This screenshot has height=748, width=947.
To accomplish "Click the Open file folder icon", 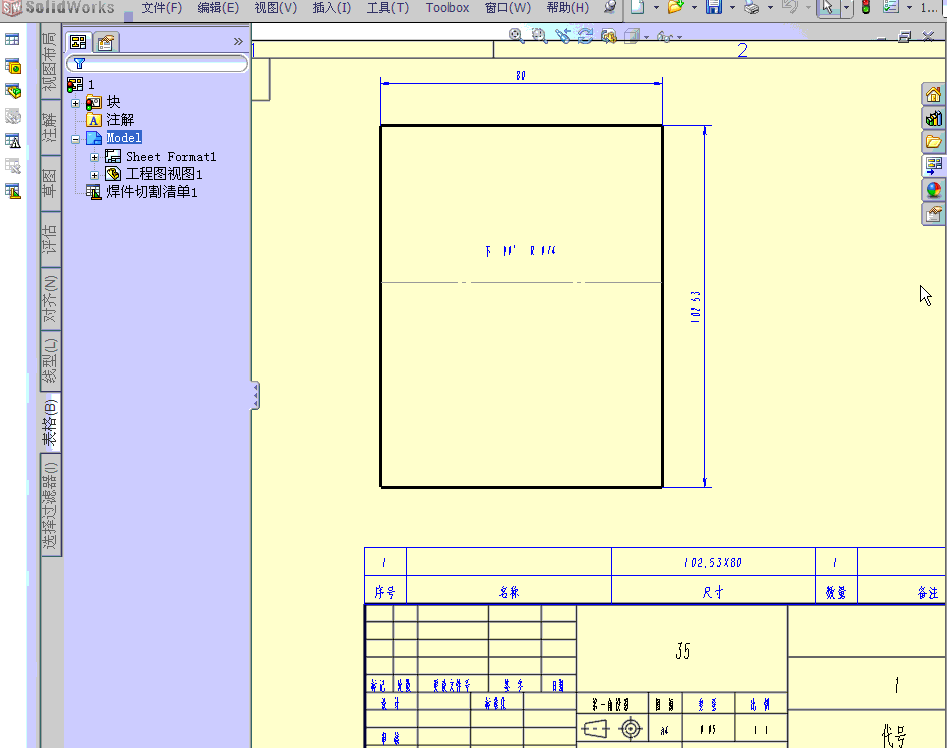I will pos(675,7).
